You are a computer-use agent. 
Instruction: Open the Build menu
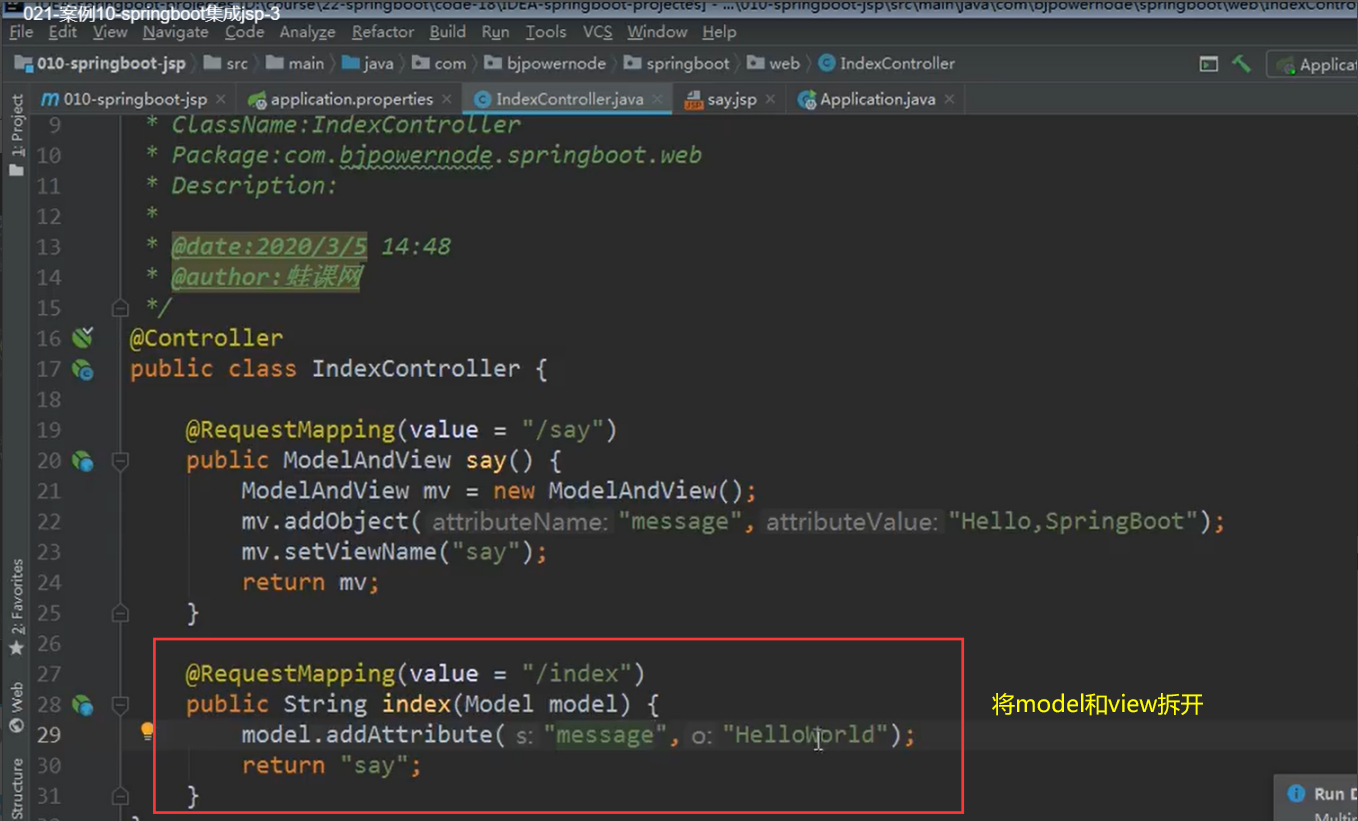(448, 32)
